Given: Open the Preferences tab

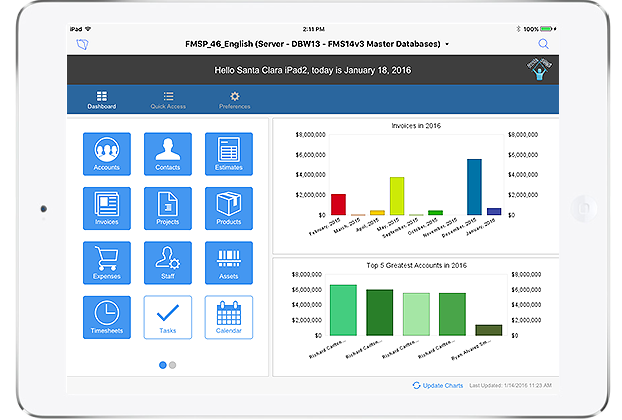Looking at the screenshot, I should [235, 100].
